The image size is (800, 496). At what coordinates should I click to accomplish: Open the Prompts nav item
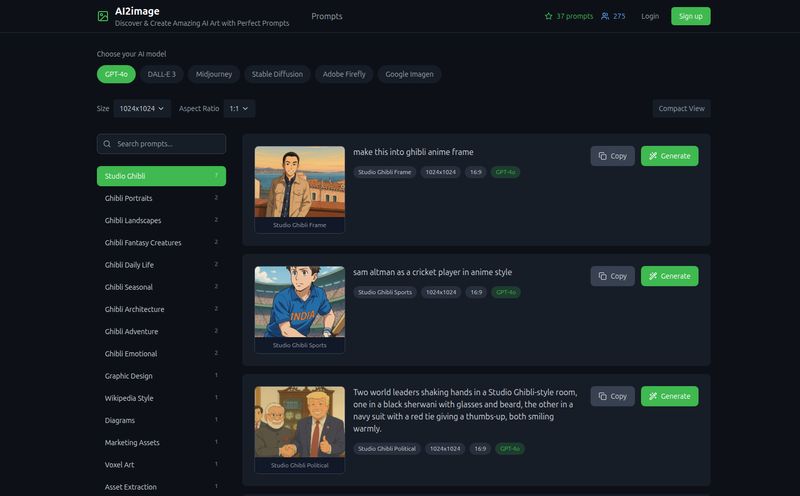(327, 16)
